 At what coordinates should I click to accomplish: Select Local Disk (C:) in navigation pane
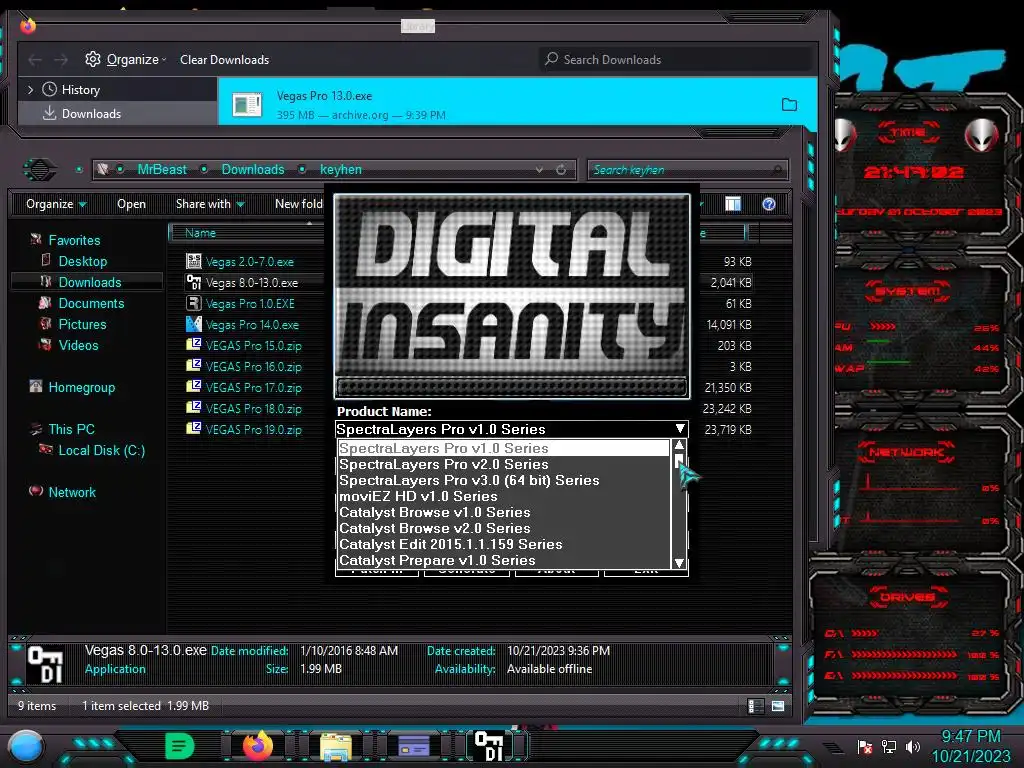(x=101, y=450)
